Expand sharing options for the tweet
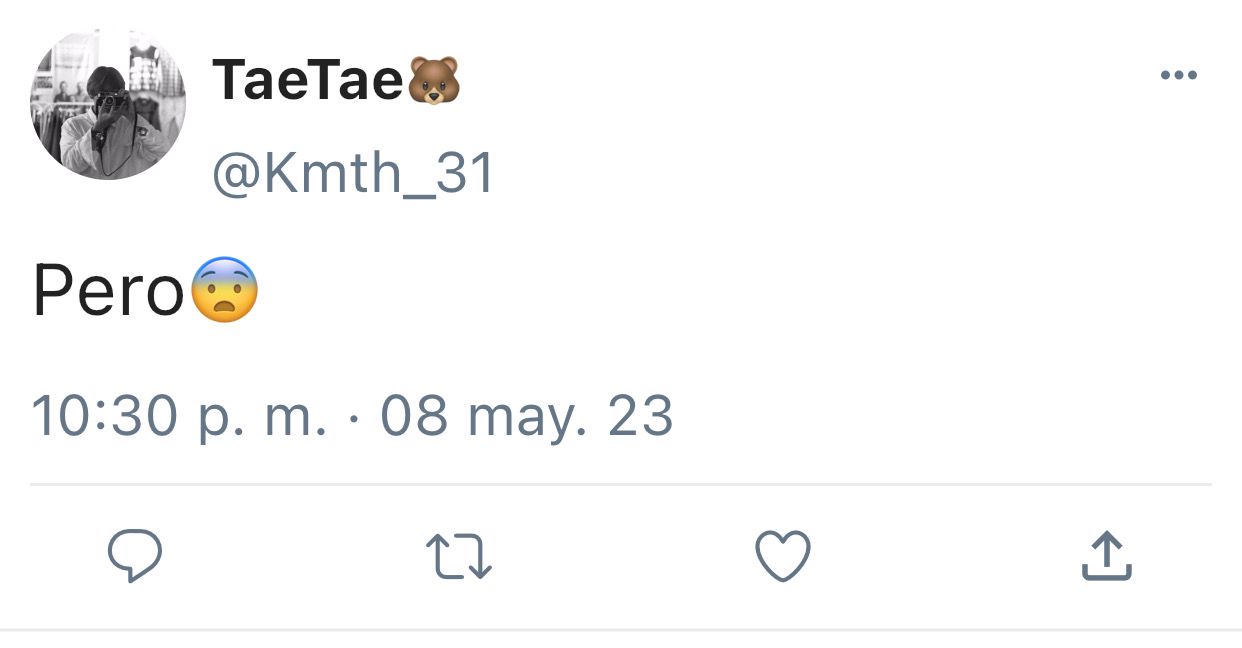Viewport: 1242px width, 648px height. tap(1106, 556)
